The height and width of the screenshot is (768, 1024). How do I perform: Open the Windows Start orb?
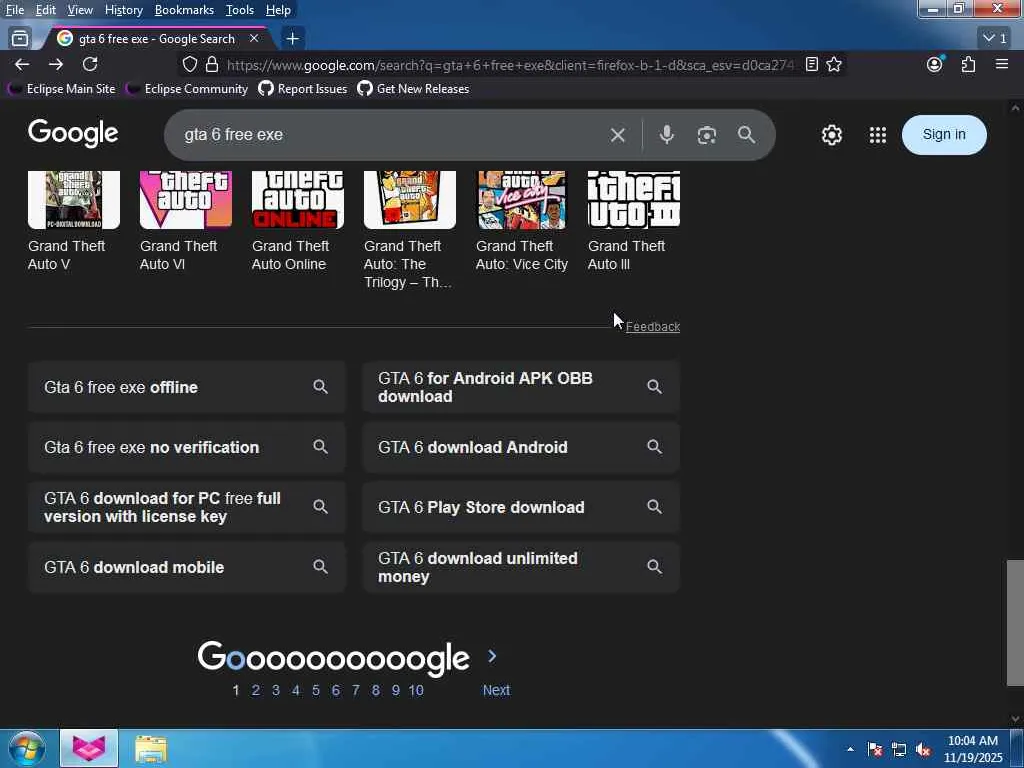point(25,748)
